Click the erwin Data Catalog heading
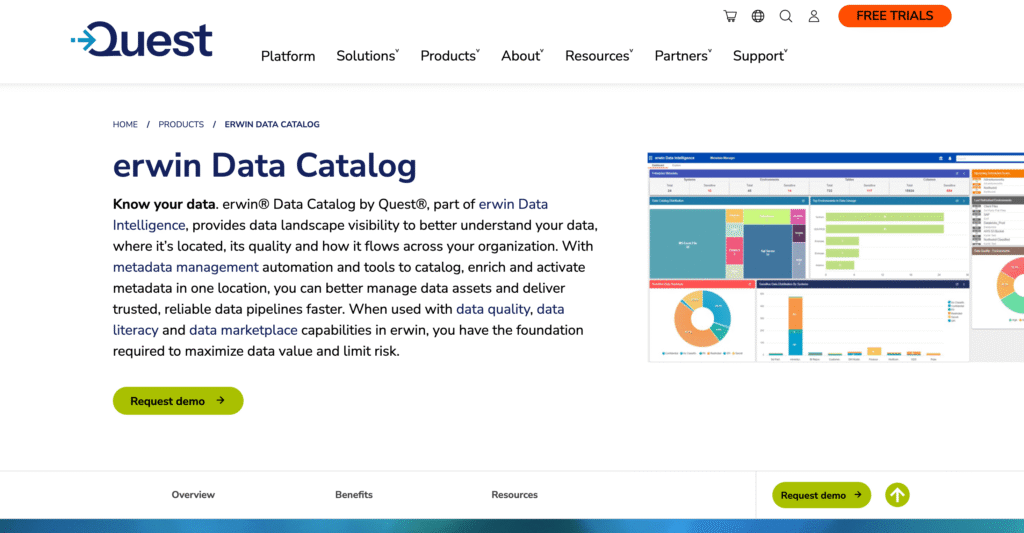 click(x=264, y=165)
